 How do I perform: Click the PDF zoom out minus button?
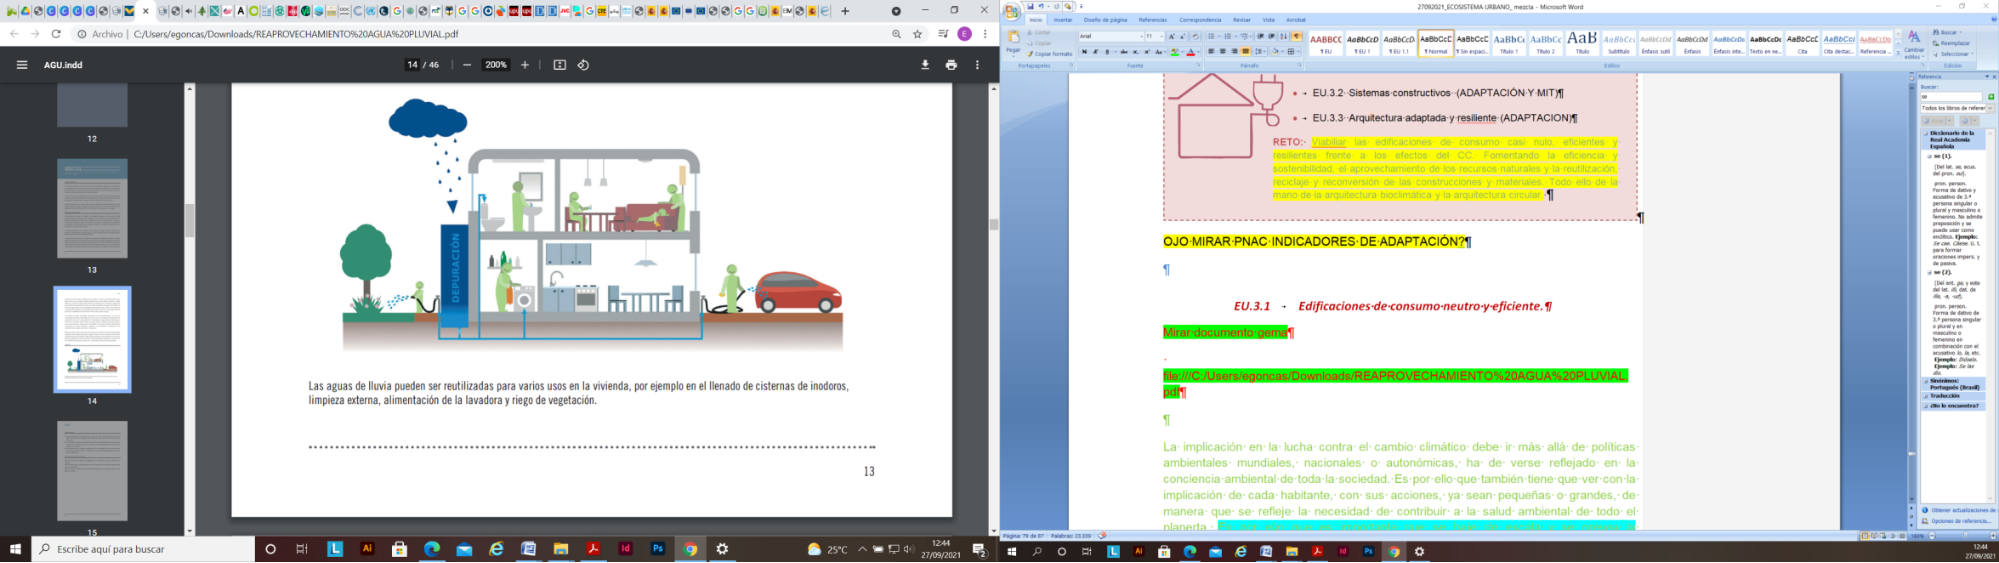[x=467, y=65]
